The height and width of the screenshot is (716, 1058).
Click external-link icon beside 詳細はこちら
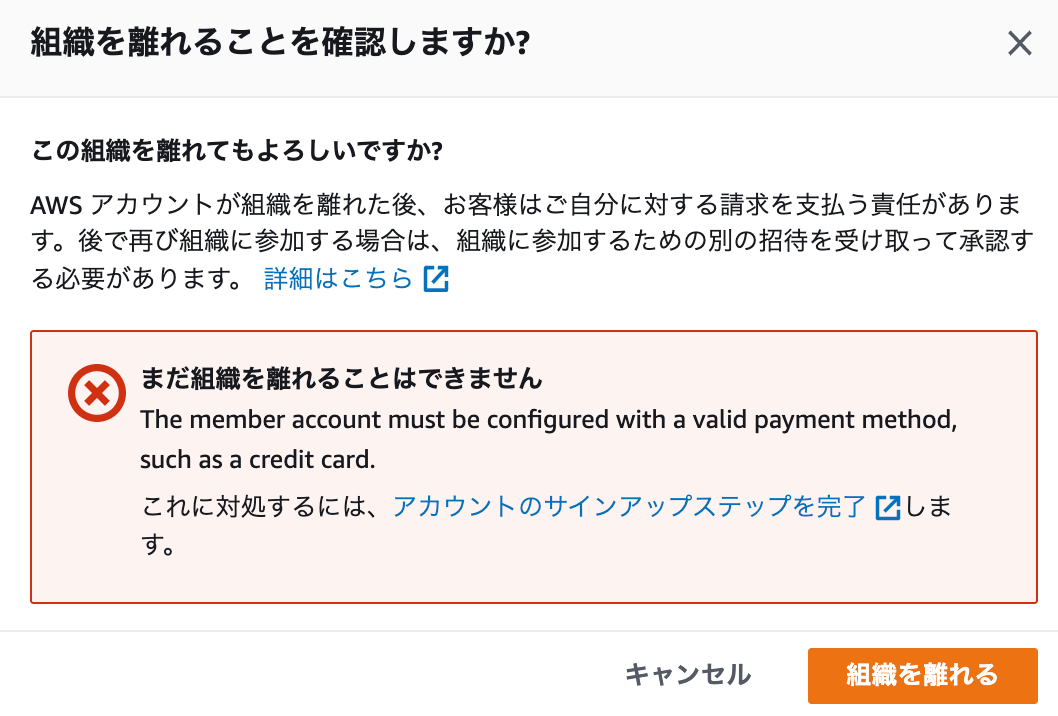pyautogui.click(x=436, y=278)
